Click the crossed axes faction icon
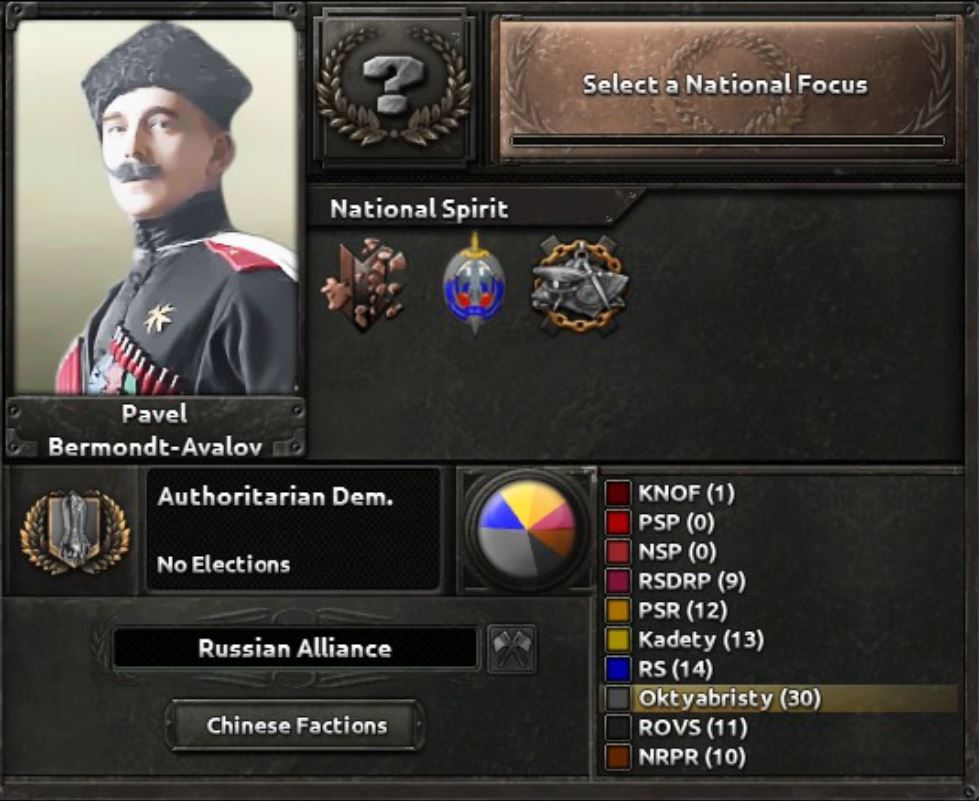Image resolution: width=979 pixels, height=801 pixels. pyautogui.click(x=511, y=649)
